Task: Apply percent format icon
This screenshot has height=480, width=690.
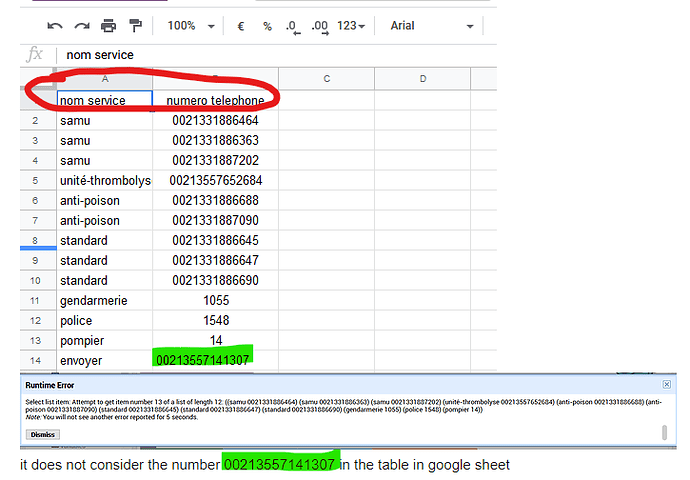Action: pos(267,26)
